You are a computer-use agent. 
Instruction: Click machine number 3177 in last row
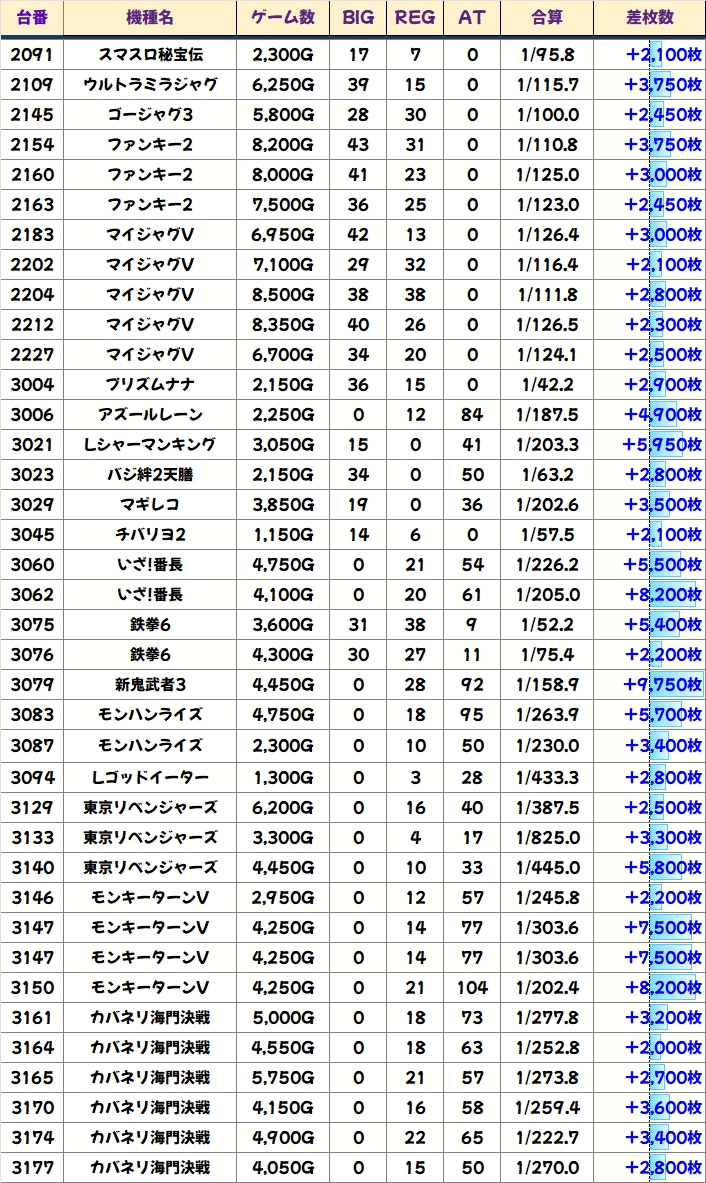pyautogui.click(x=32, y=1167)
